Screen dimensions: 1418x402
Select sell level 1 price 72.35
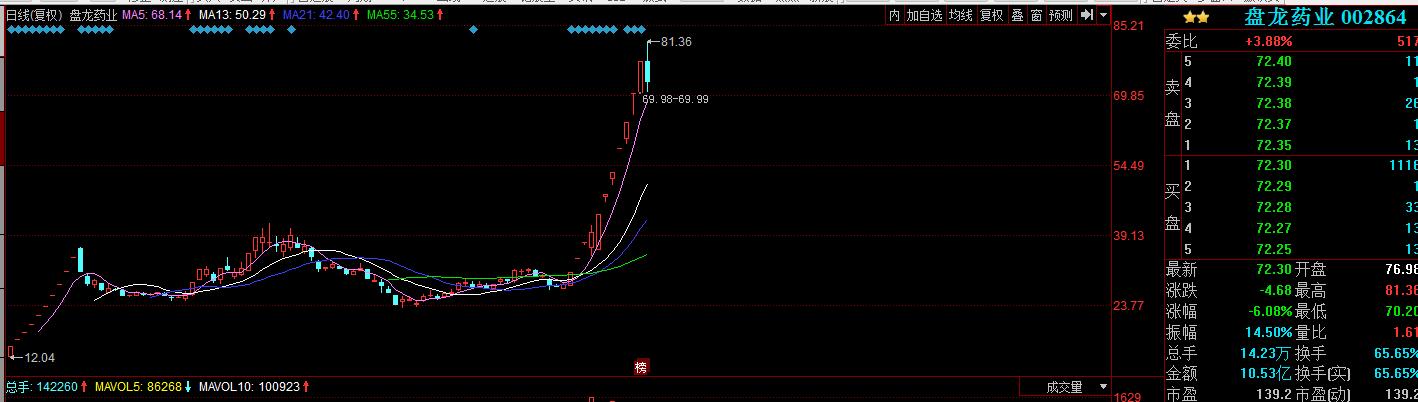(x=1273, y=145)
